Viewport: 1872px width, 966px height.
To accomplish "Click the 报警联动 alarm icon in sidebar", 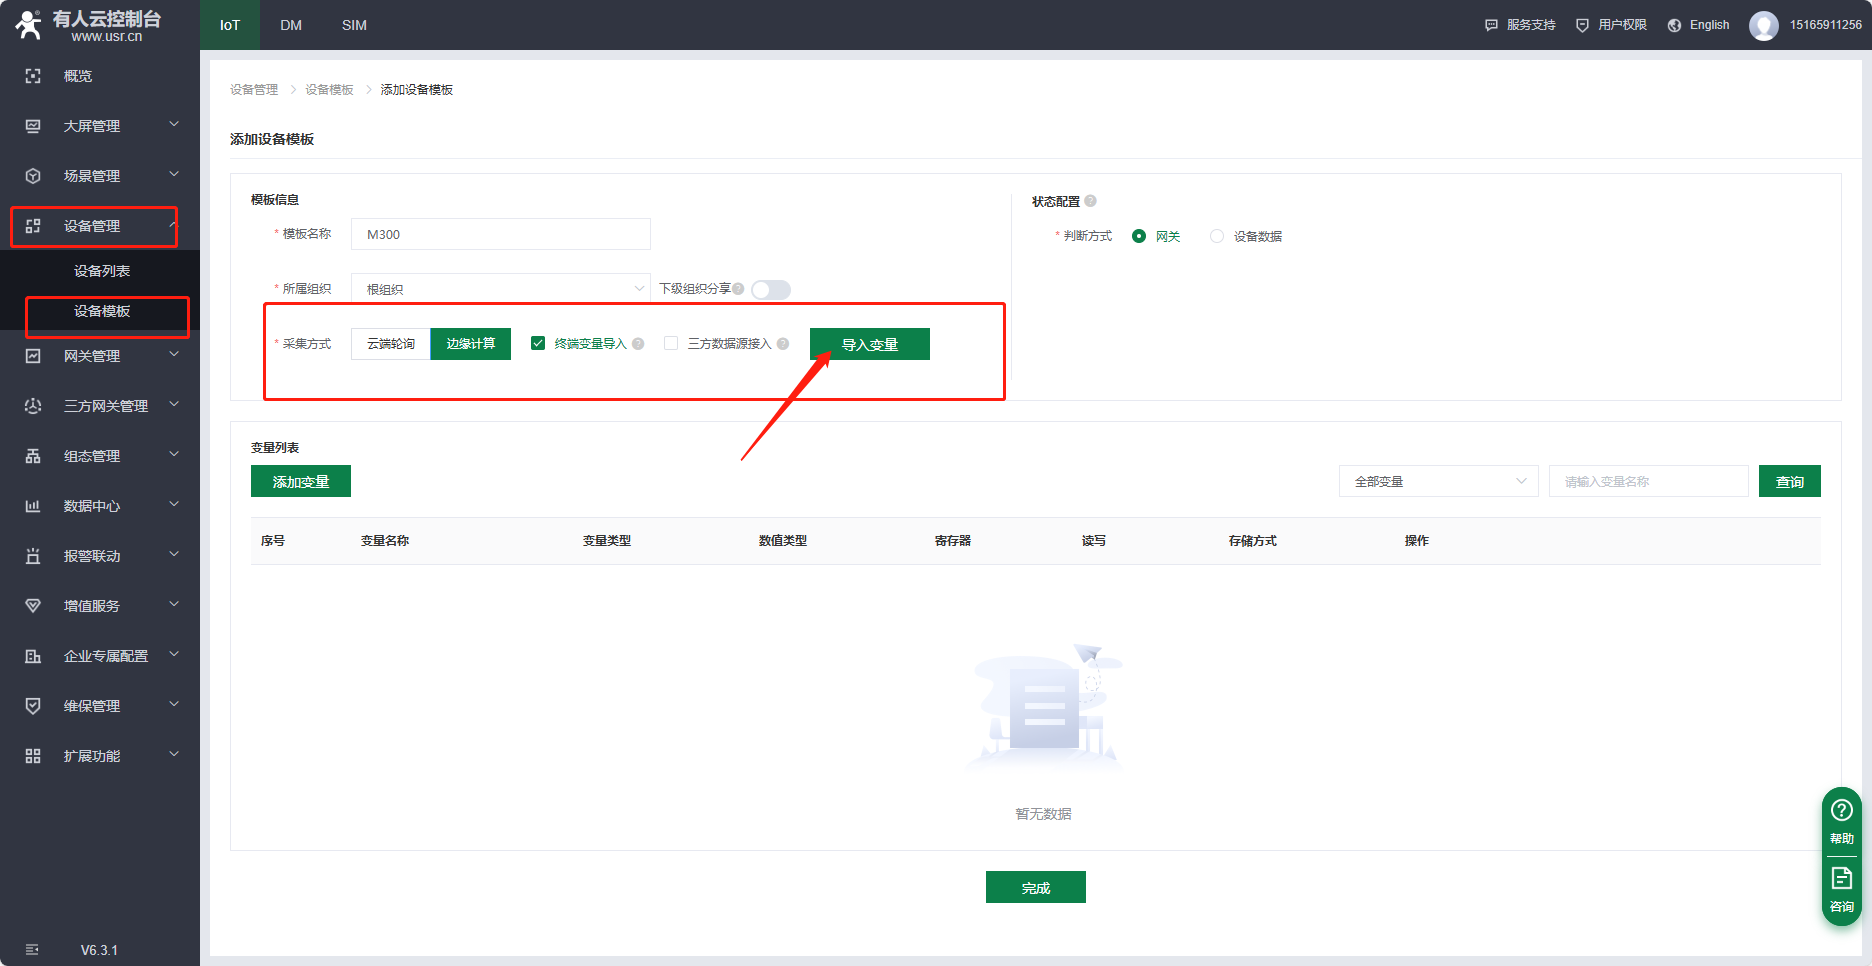I will point(33,556).
